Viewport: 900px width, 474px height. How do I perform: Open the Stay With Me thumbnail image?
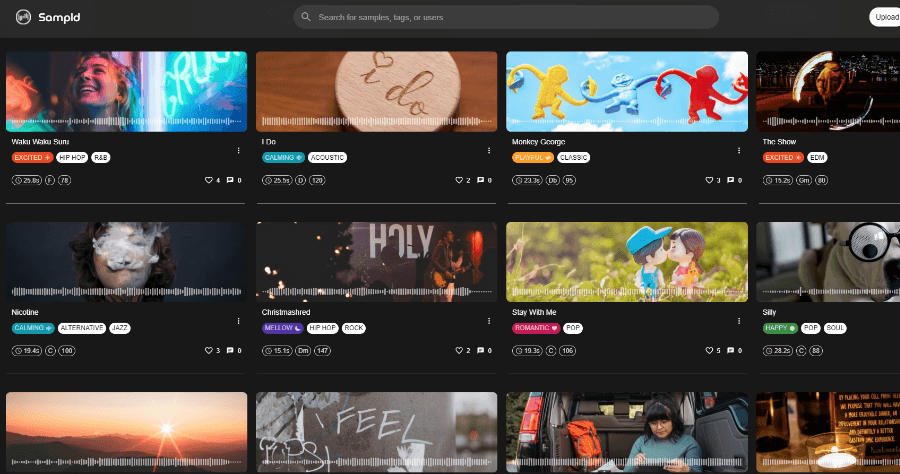point(627,262)
